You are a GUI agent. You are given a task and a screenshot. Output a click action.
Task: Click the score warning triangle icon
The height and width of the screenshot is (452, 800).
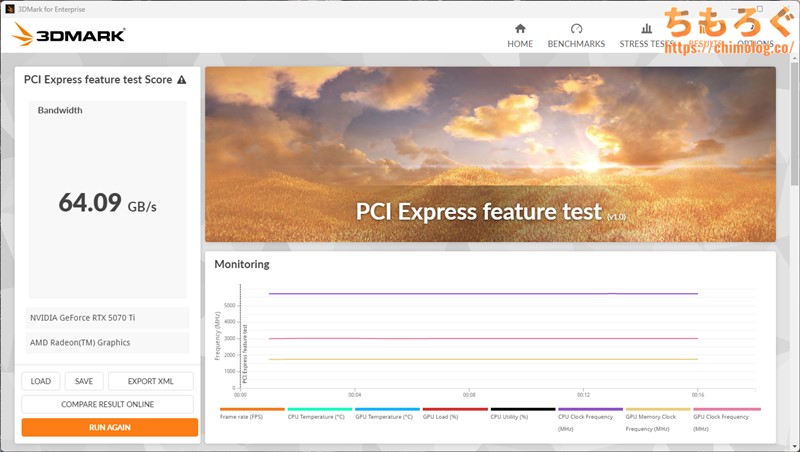pos(181,80)
